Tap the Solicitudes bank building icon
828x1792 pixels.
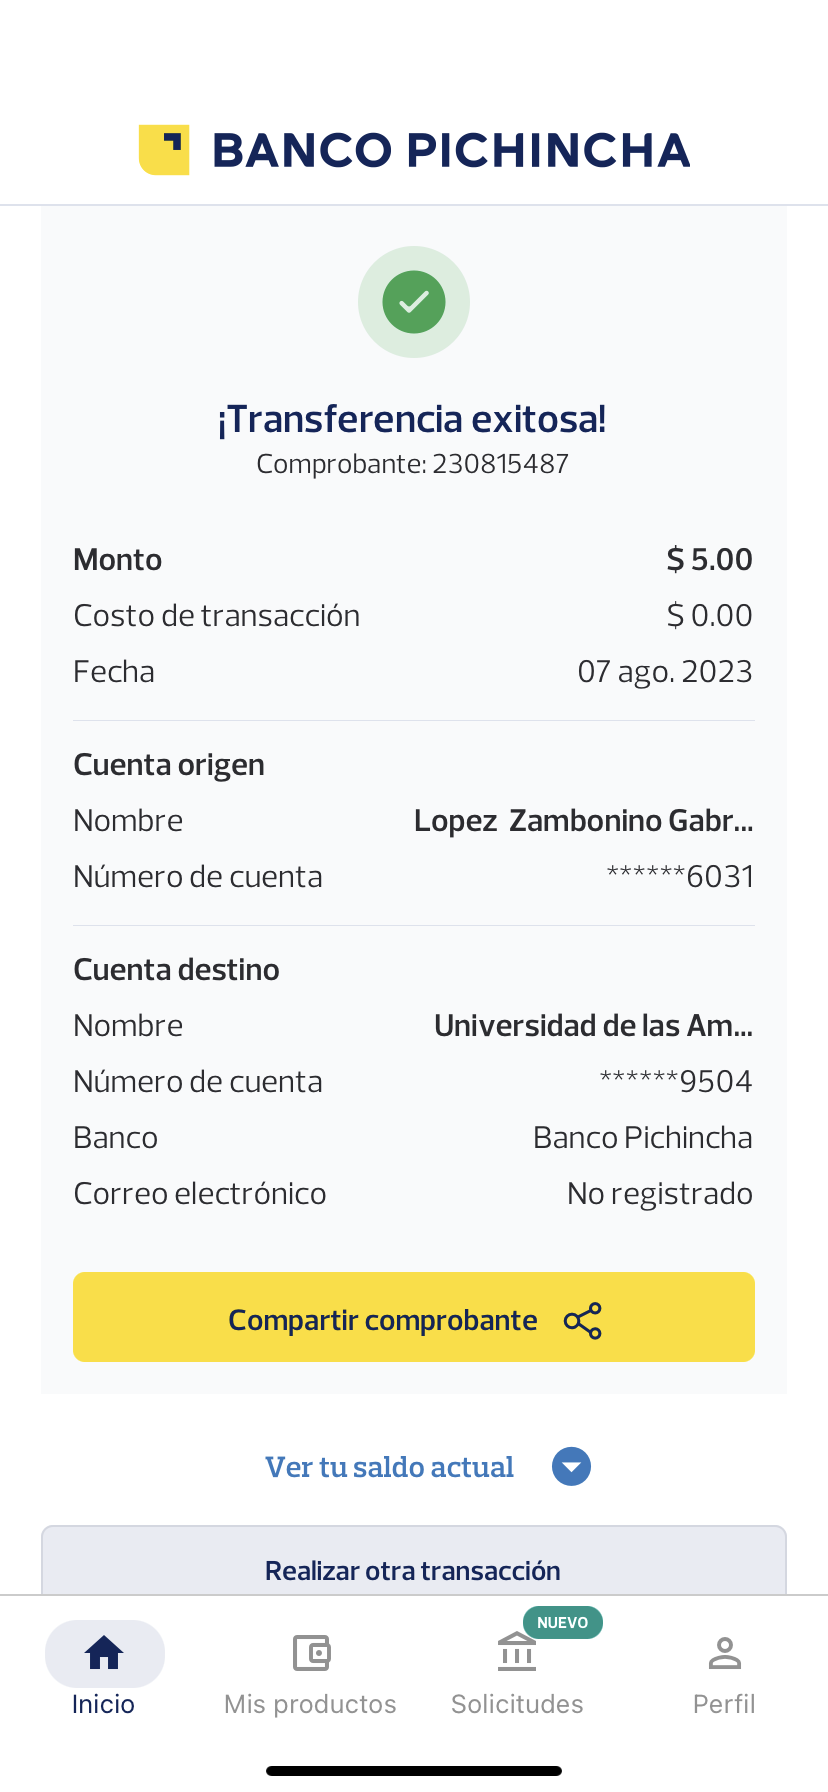(x=517, y=1653)
